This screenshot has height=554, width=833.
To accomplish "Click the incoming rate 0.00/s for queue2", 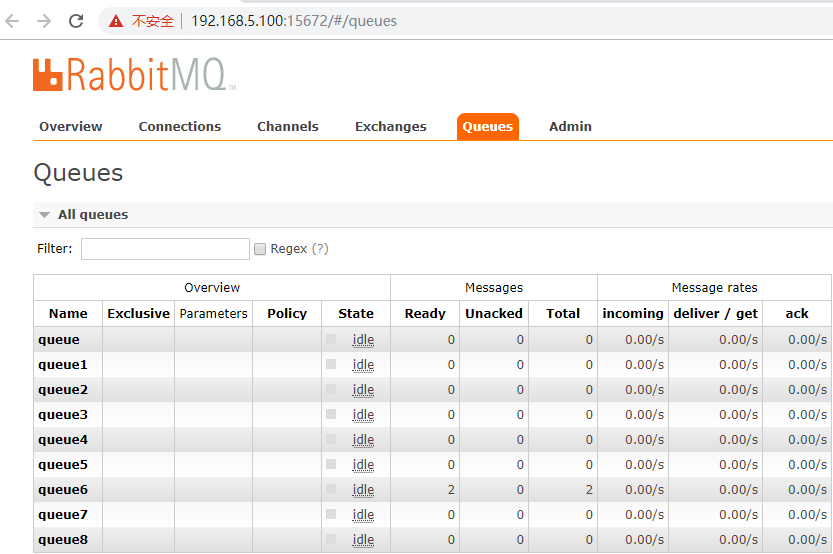I will (x=644, y=390).
